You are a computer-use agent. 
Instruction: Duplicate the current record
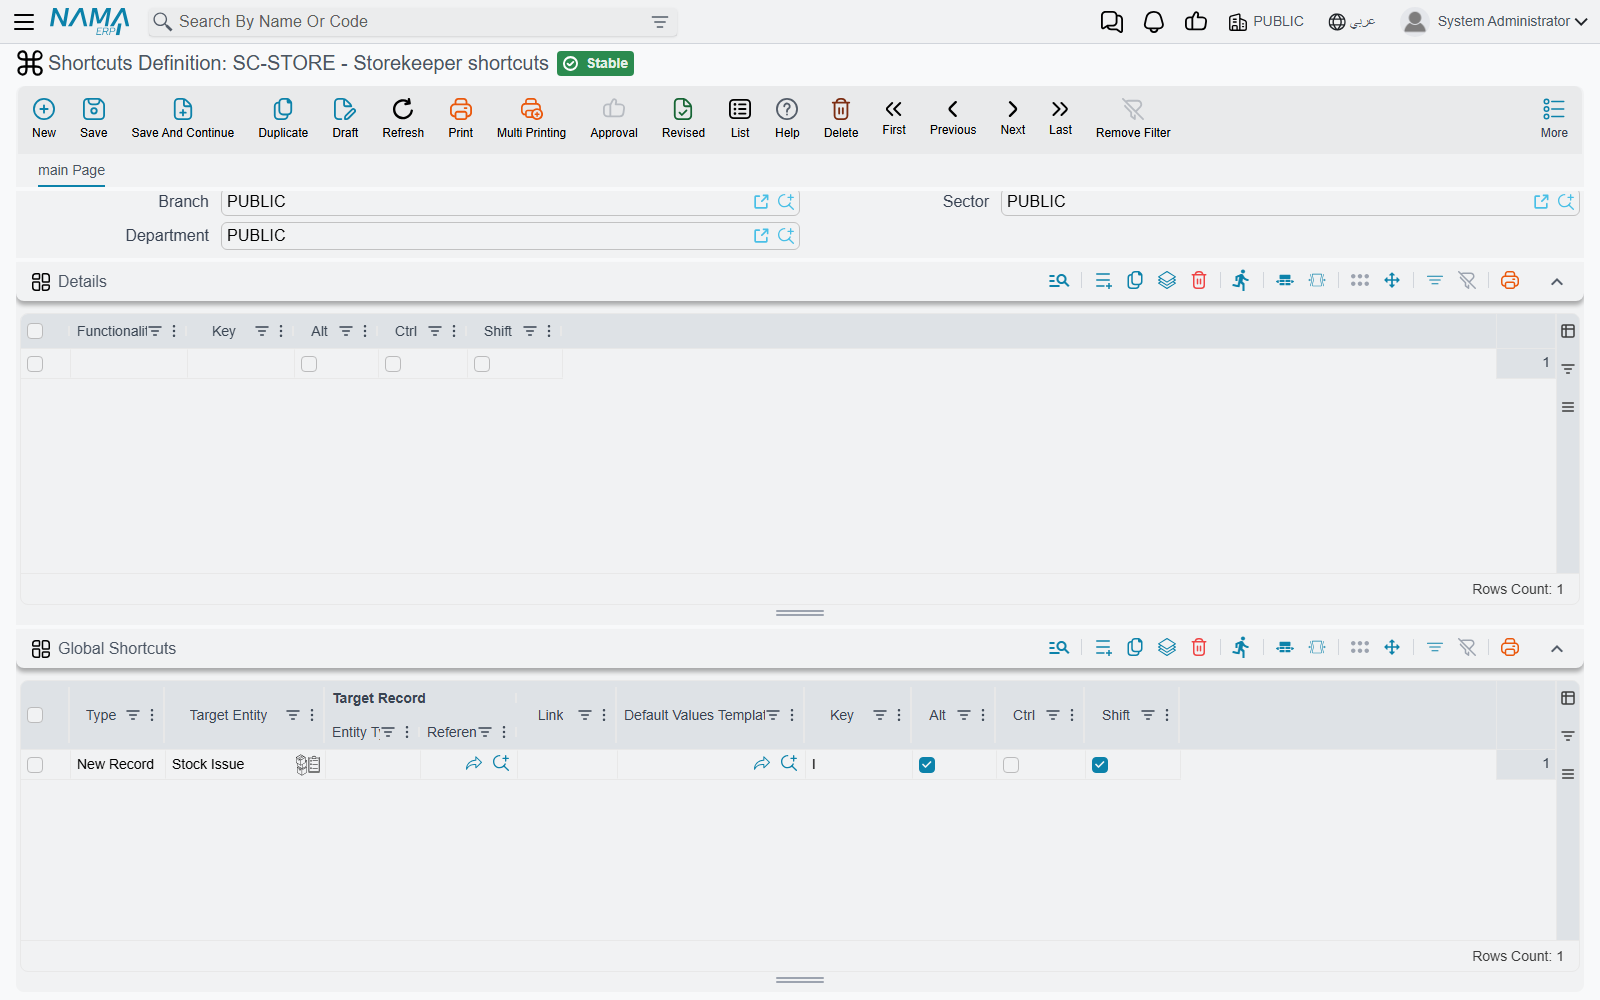click(x=283, y=118)
